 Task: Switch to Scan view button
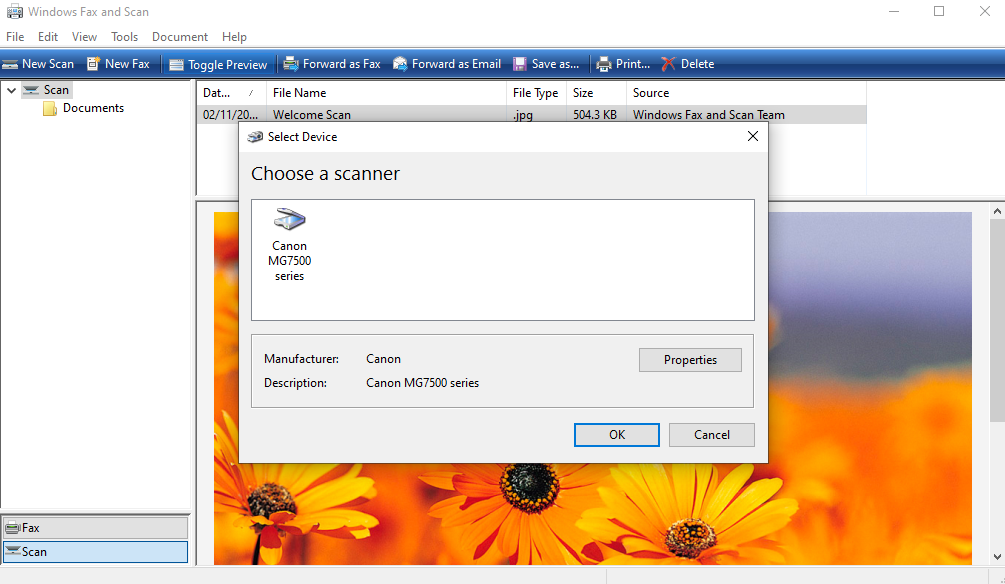[x=96, y=552]
